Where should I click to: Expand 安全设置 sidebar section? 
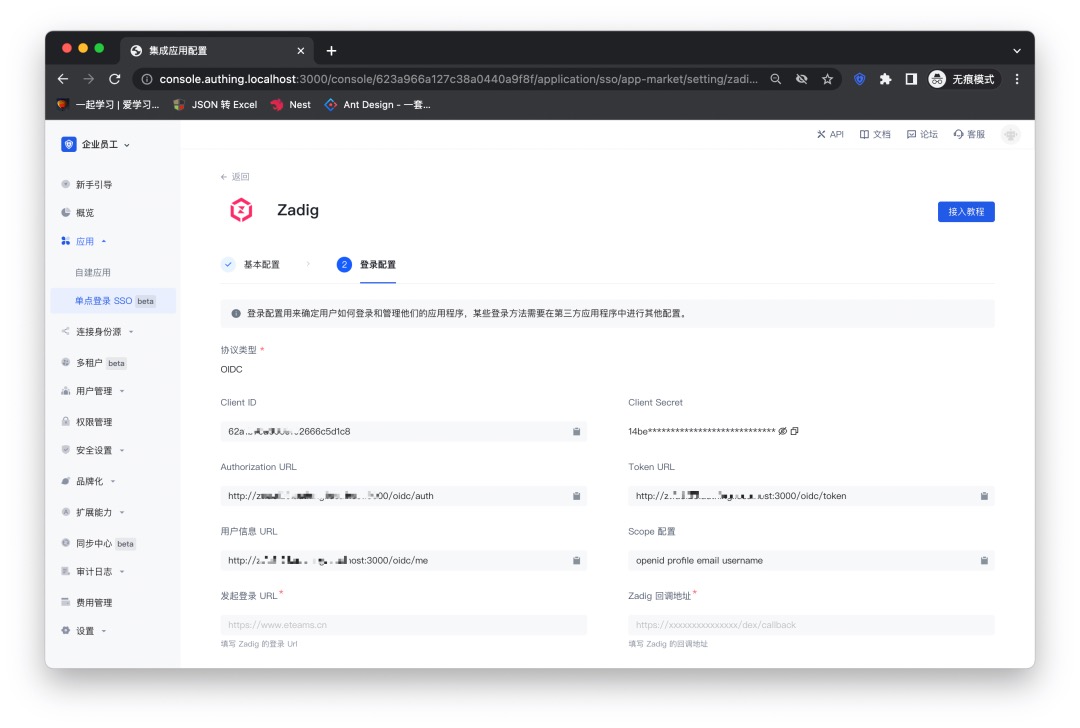pos(94,450)
